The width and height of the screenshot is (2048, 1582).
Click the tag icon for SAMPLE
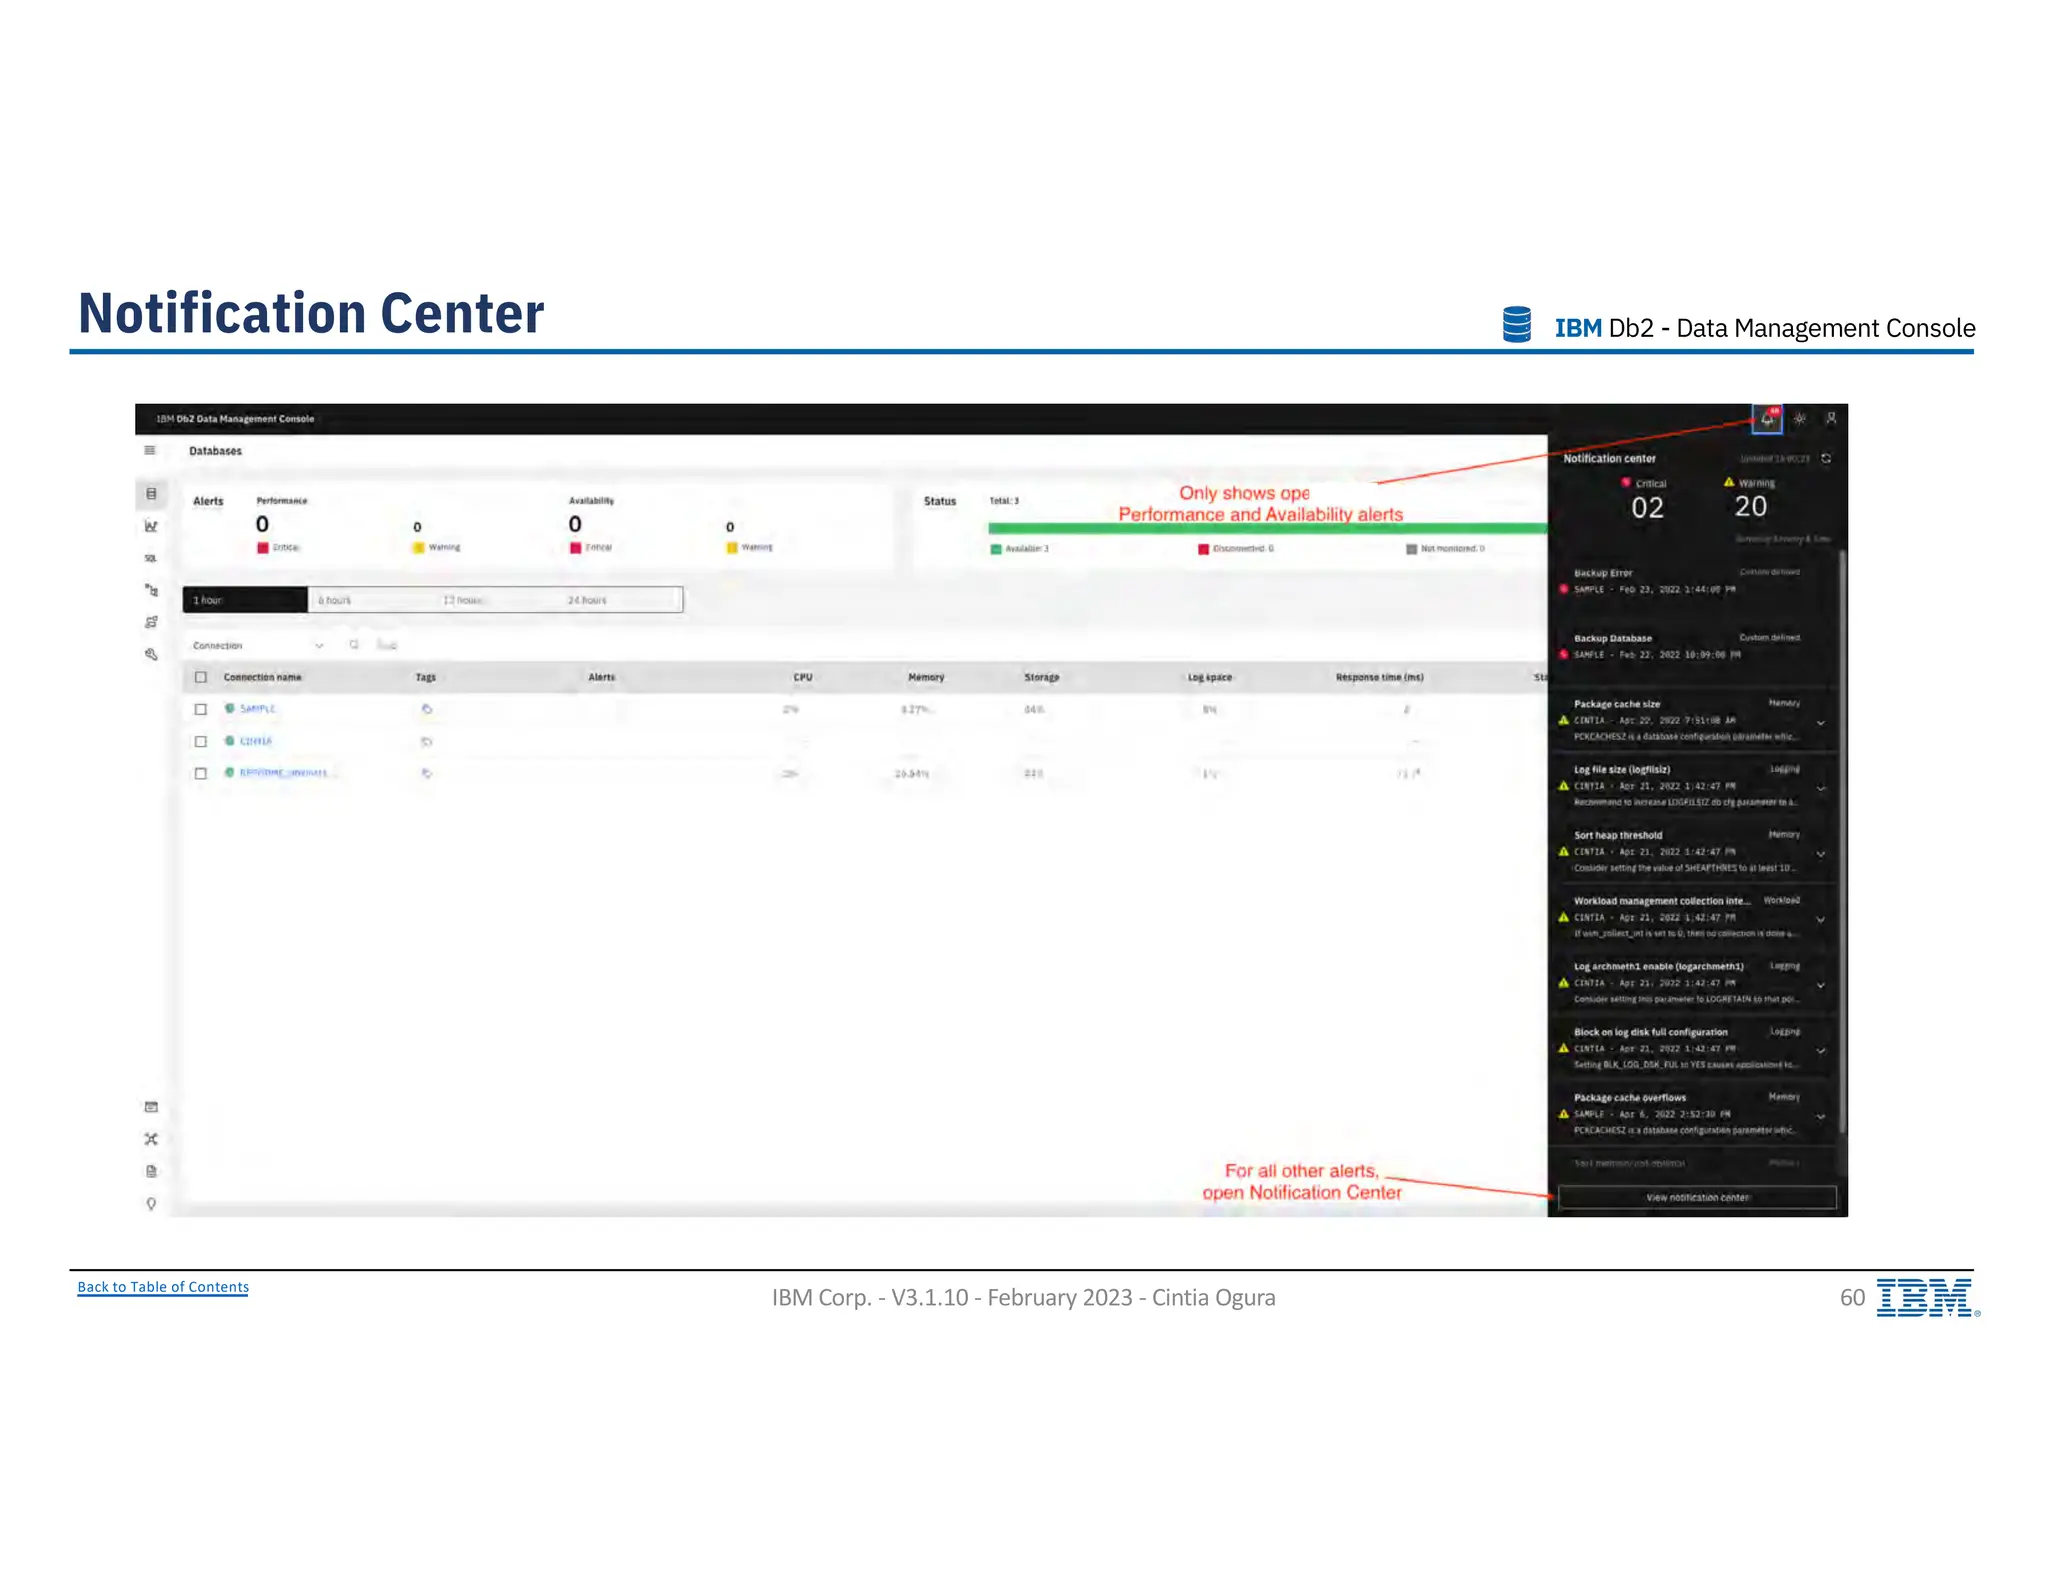[x=427, y=709]
